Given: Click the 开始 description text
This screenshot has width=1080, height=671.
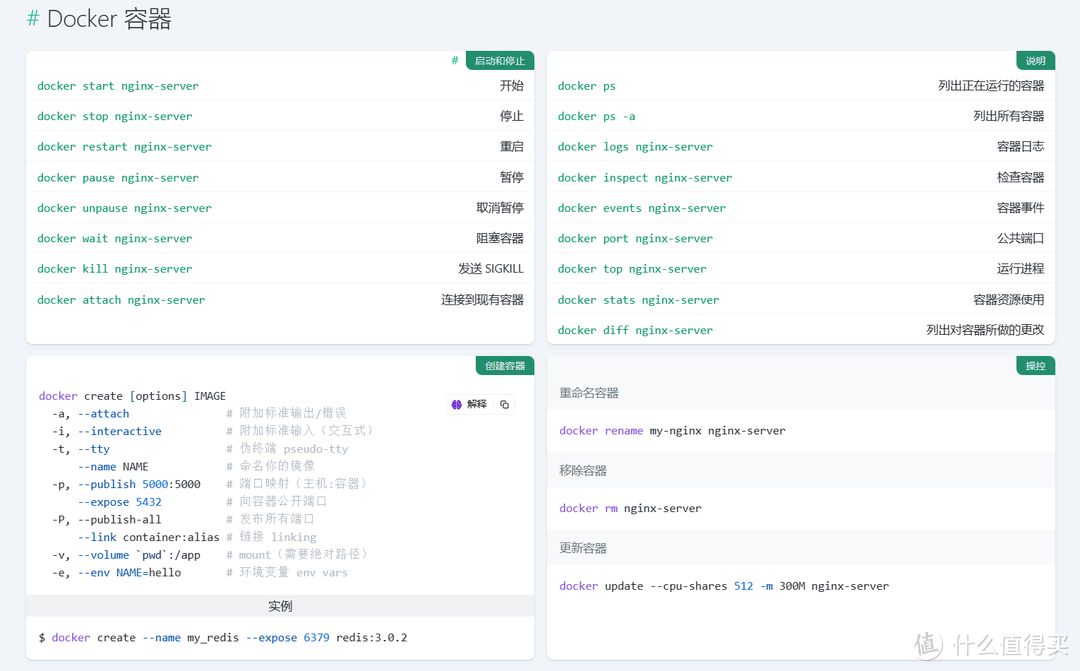Looking at the screenshot, I should 512,85.
